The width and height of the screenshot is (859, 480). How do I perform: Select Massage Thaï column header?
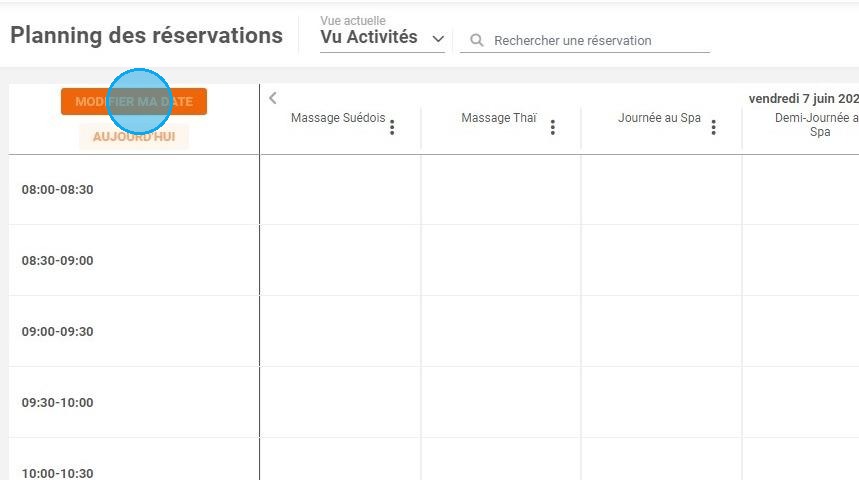pos(499,118)
